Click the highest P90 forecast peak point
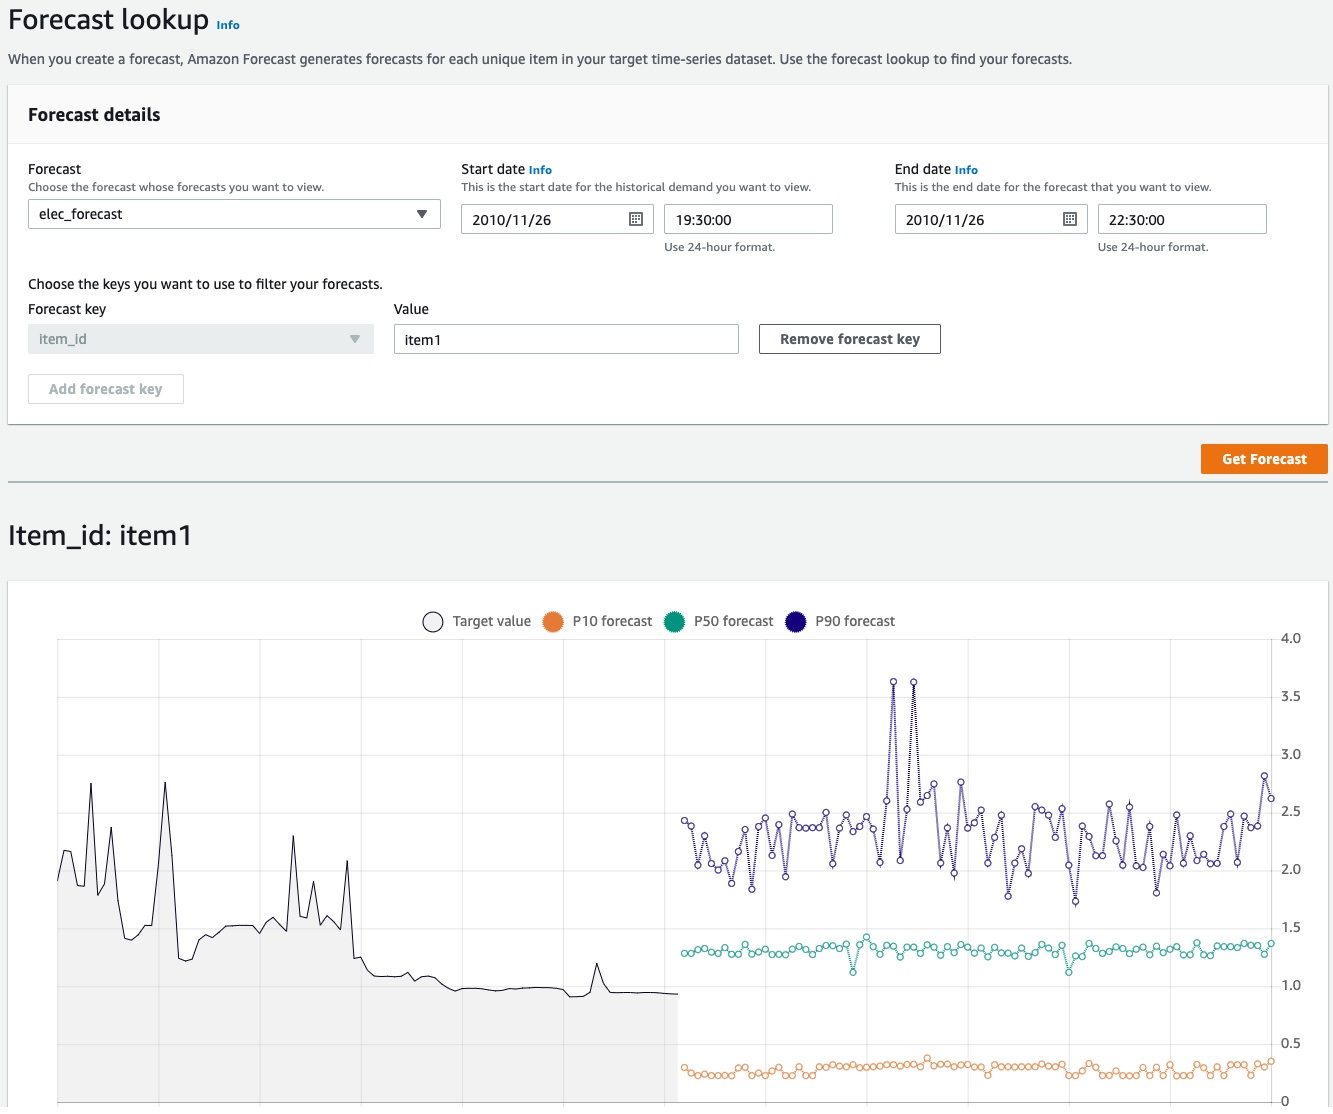Image resolution: width=1333 pixels, height=1114 pixels. pyautogui.click(x=893, y=682)
